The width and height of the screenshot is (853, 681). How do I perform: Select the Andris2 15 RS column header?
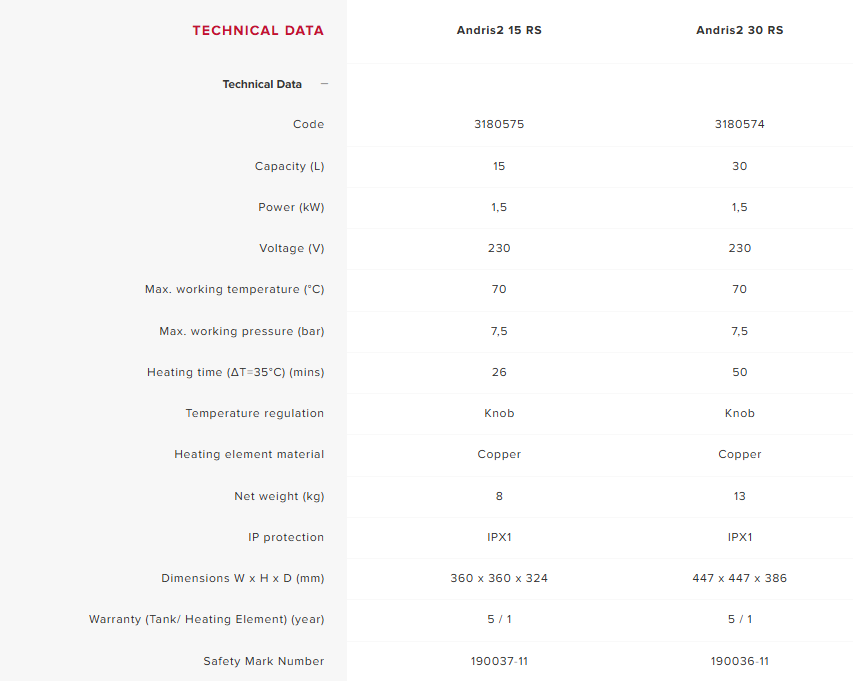point(499,30)
